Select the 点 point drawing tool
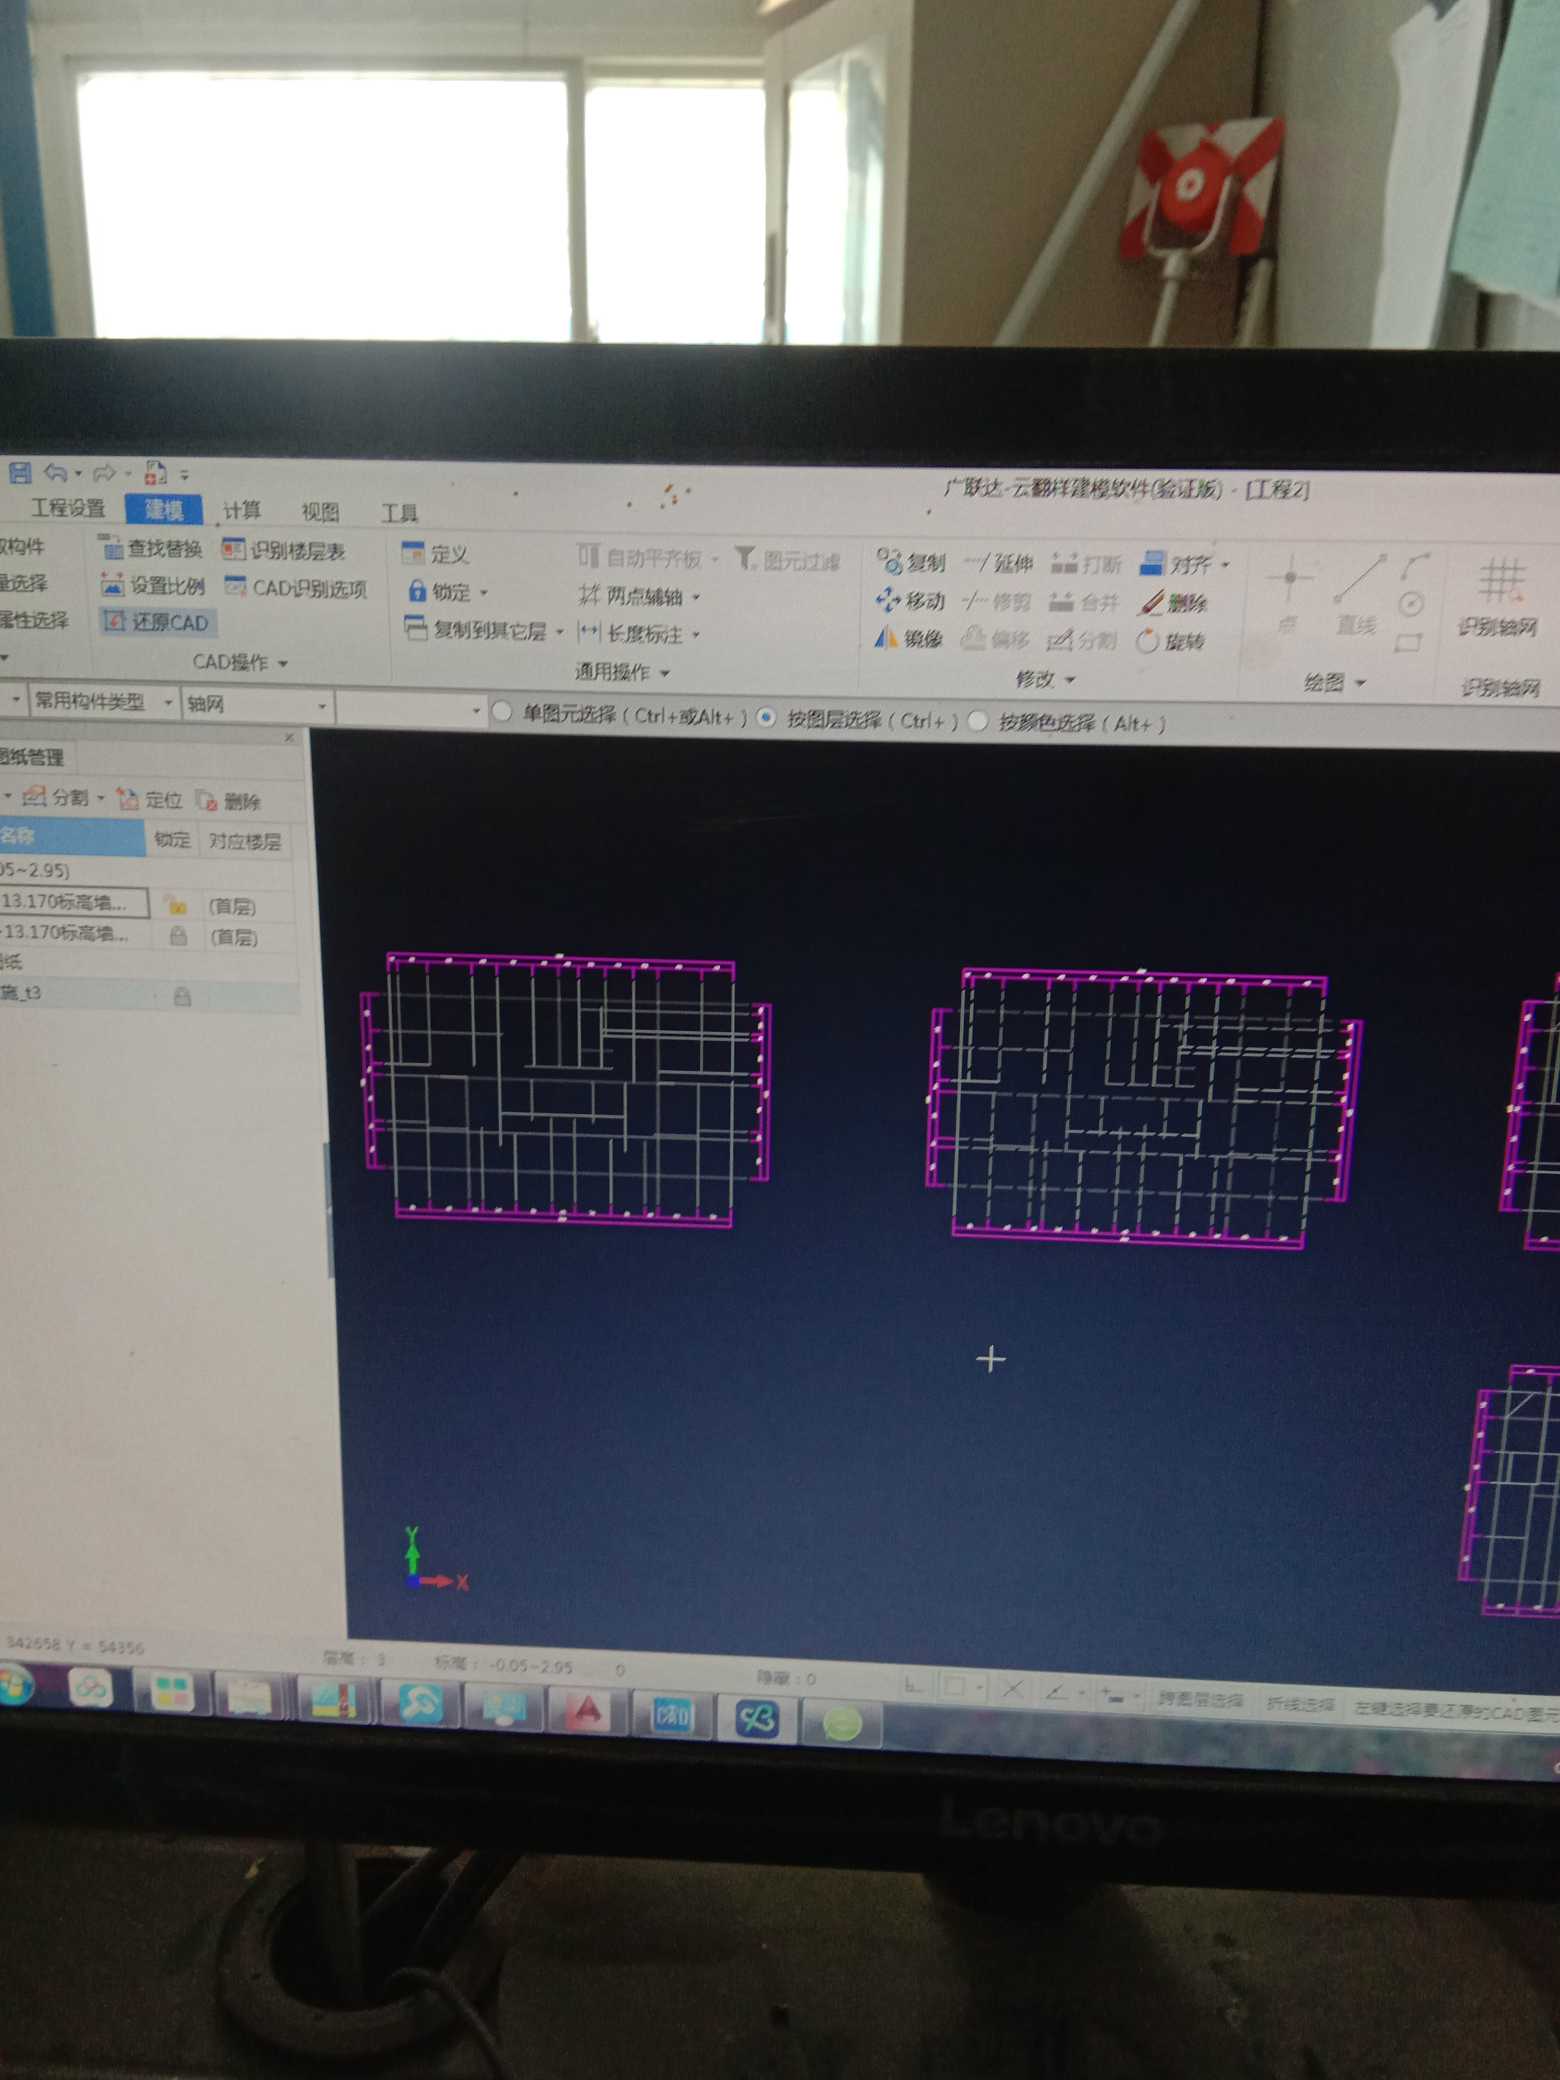The image size is (1560, 2080). click(x=1289, y=595)
